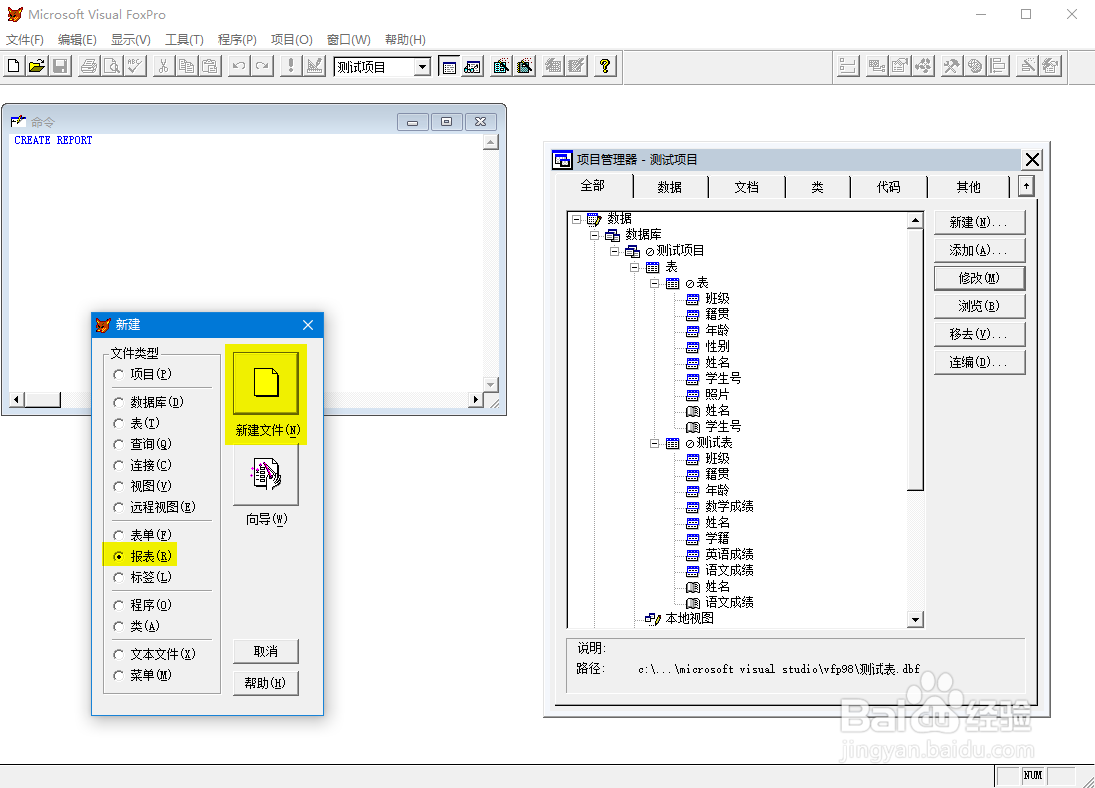Click the Redo arrow icon
1095x788 pixels.
(x=262, y=66)
